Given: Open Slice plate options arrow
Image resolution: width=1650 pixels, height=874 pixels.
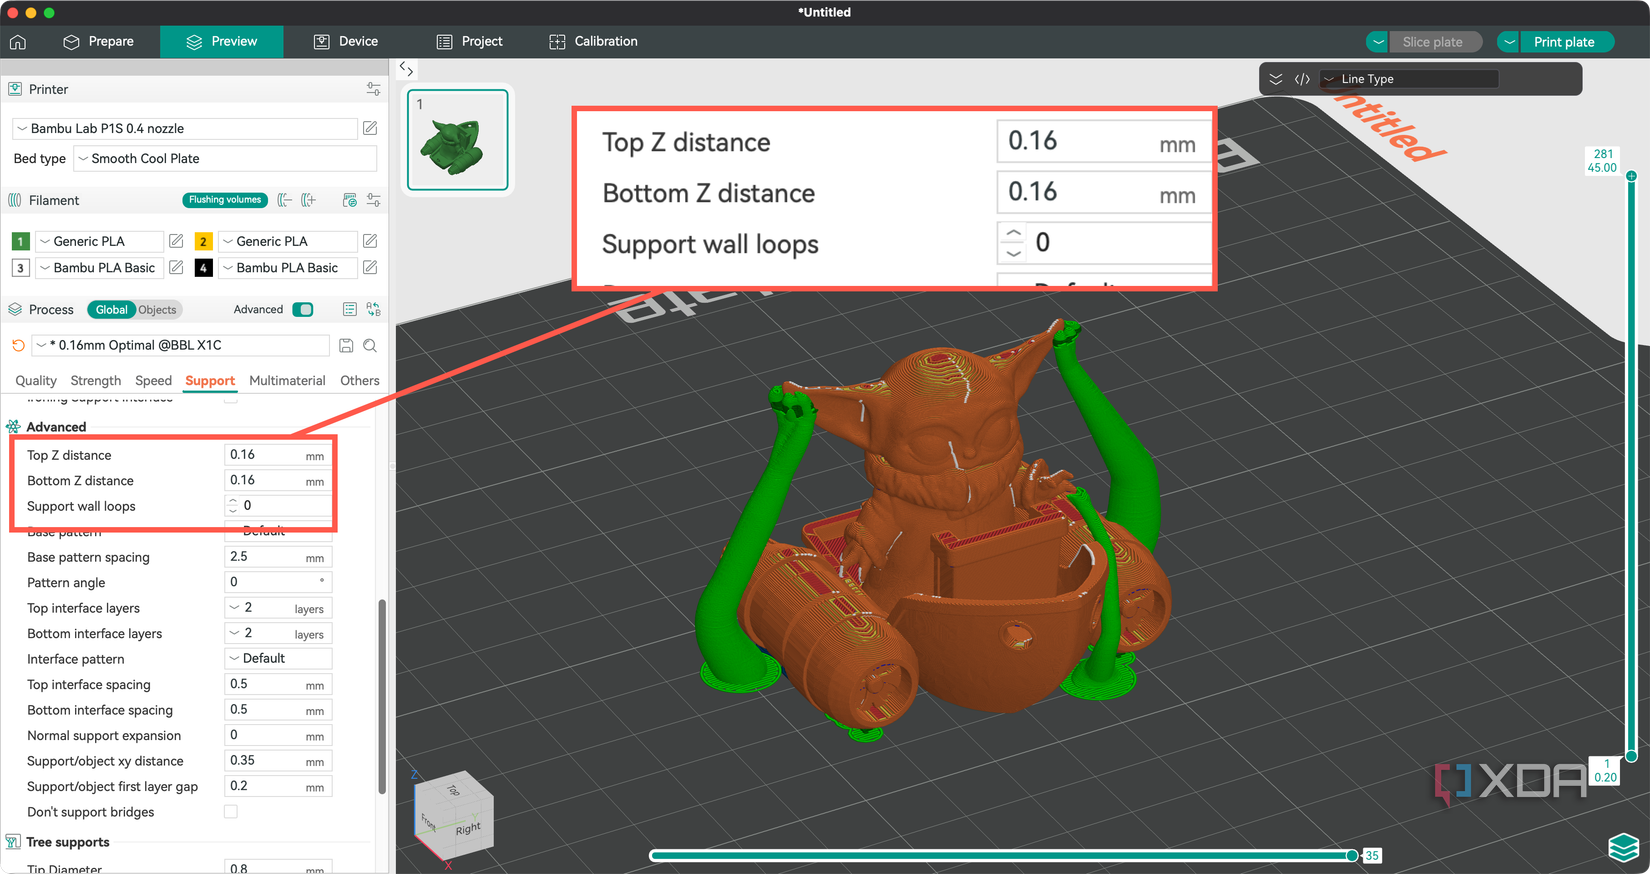Looking at the screenshot, I should (1378, 42).
